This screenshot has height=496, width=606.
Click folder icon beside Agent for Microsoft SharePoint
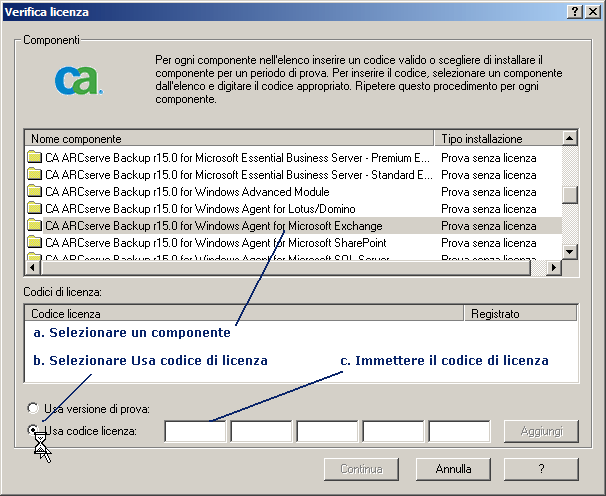(34, 242)
